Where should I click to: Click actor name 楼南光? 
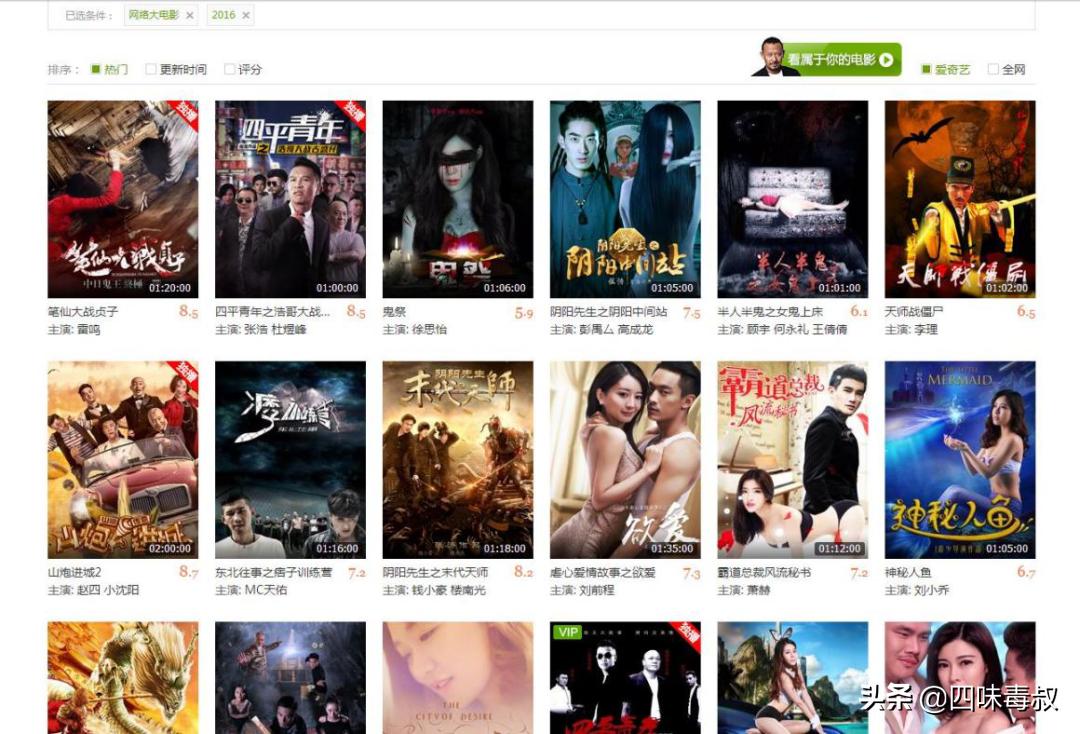pos(468,590)
